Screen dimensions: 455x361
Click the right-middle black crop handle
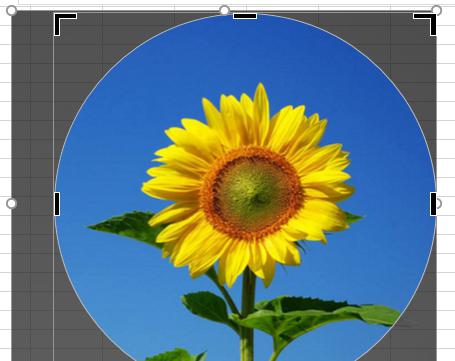[433, 204]
